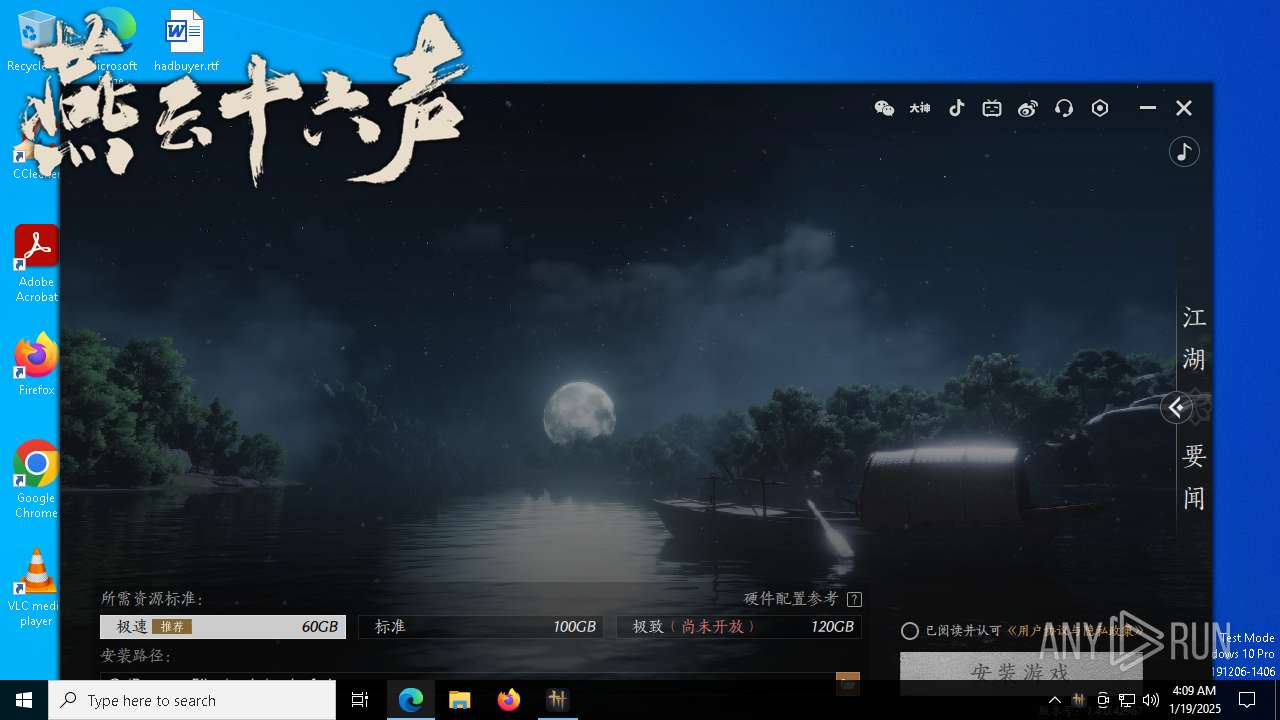1280x720 pixels.
Task: Open Firefox from taskbar
Action: [x=508, y=700]
